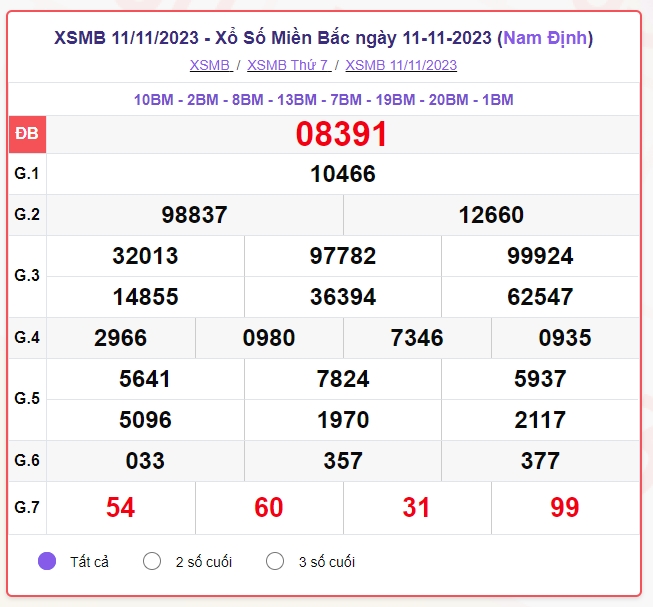Click the G.5 number 1970
This screenshot has height=607, width=653.
(343, 420)
